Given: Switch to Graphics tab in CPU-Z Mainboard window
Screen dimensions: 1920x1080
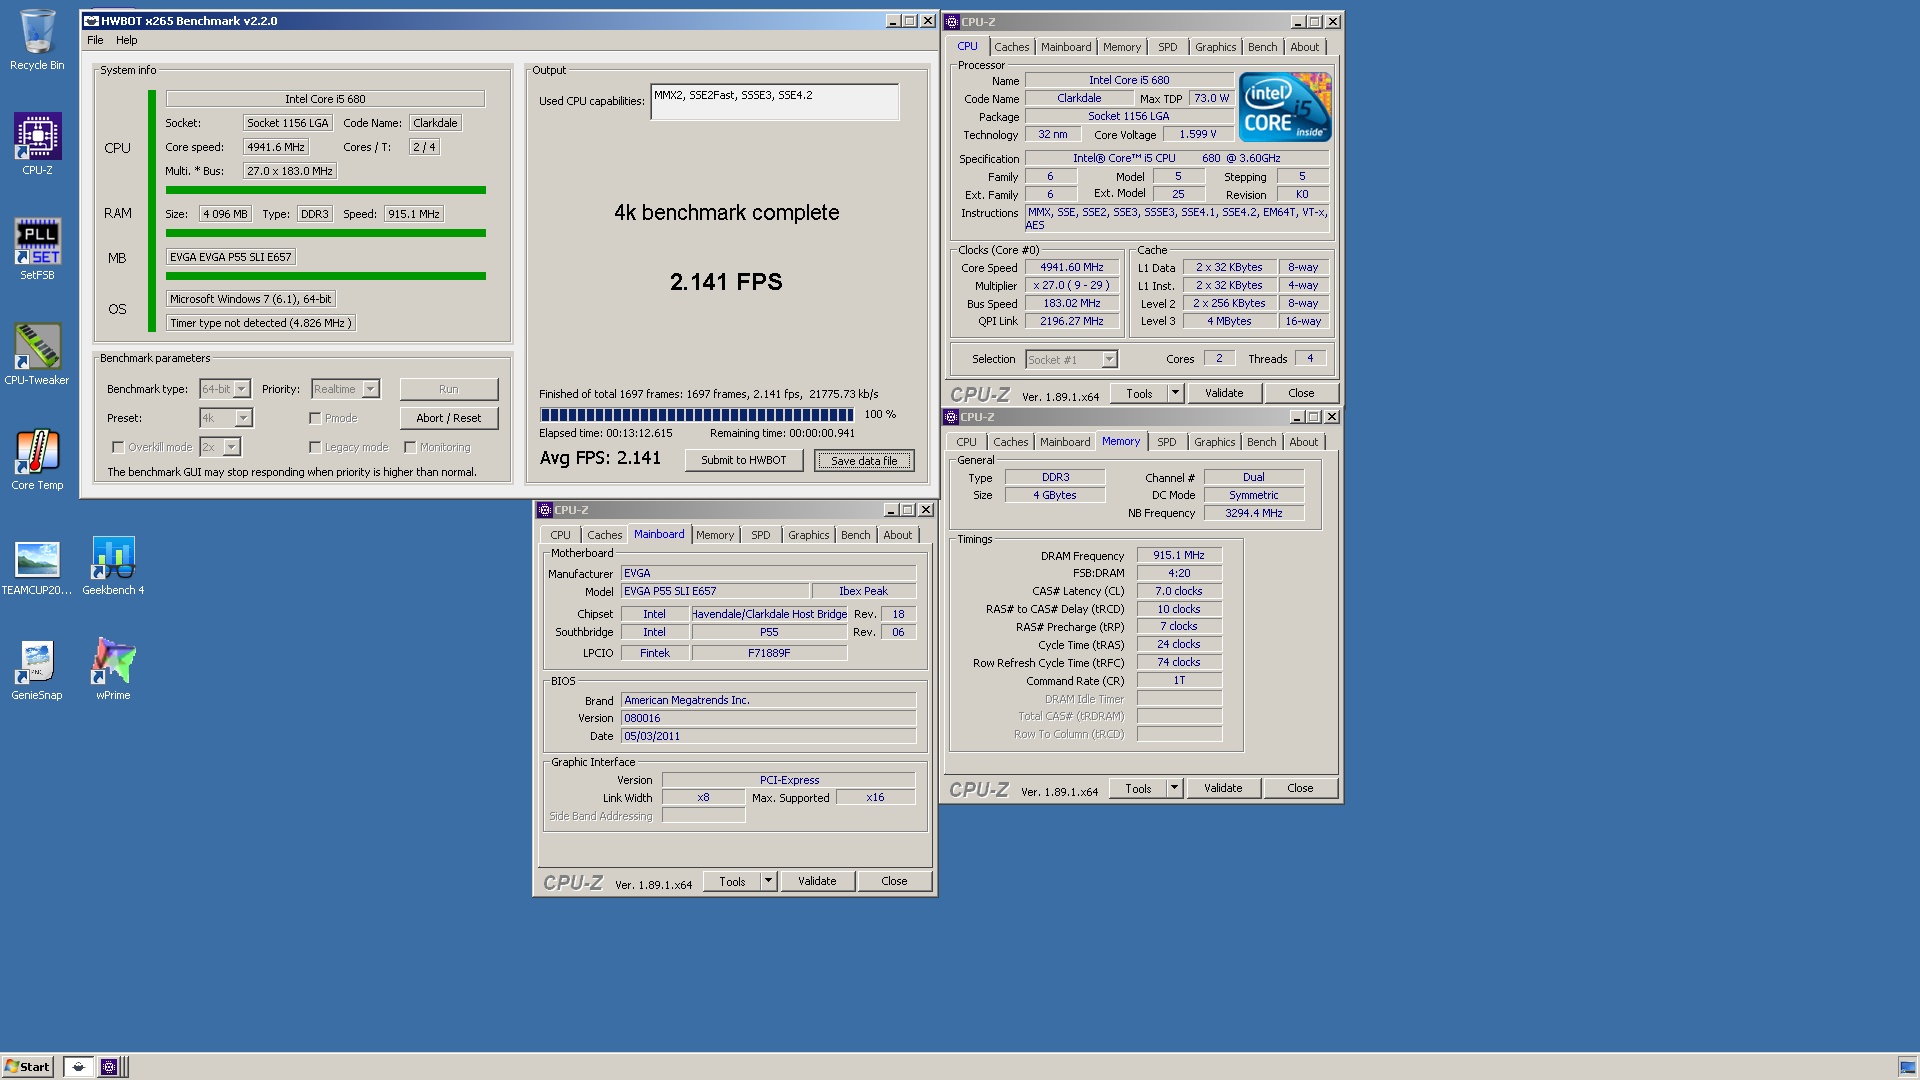Looking at the screenshot, I should [808, 535].
